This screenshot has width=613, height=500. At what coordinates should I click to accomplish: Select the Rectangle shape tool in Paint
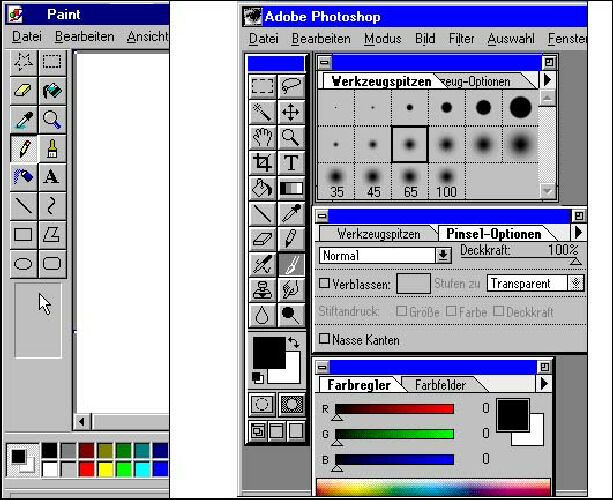click(24, 235)
